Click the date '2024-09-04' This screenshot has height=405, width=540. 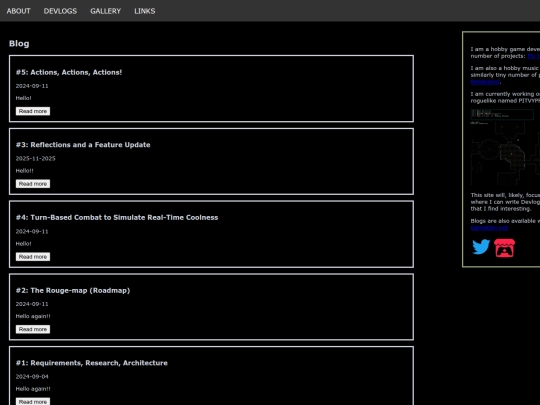click(32, 377)
